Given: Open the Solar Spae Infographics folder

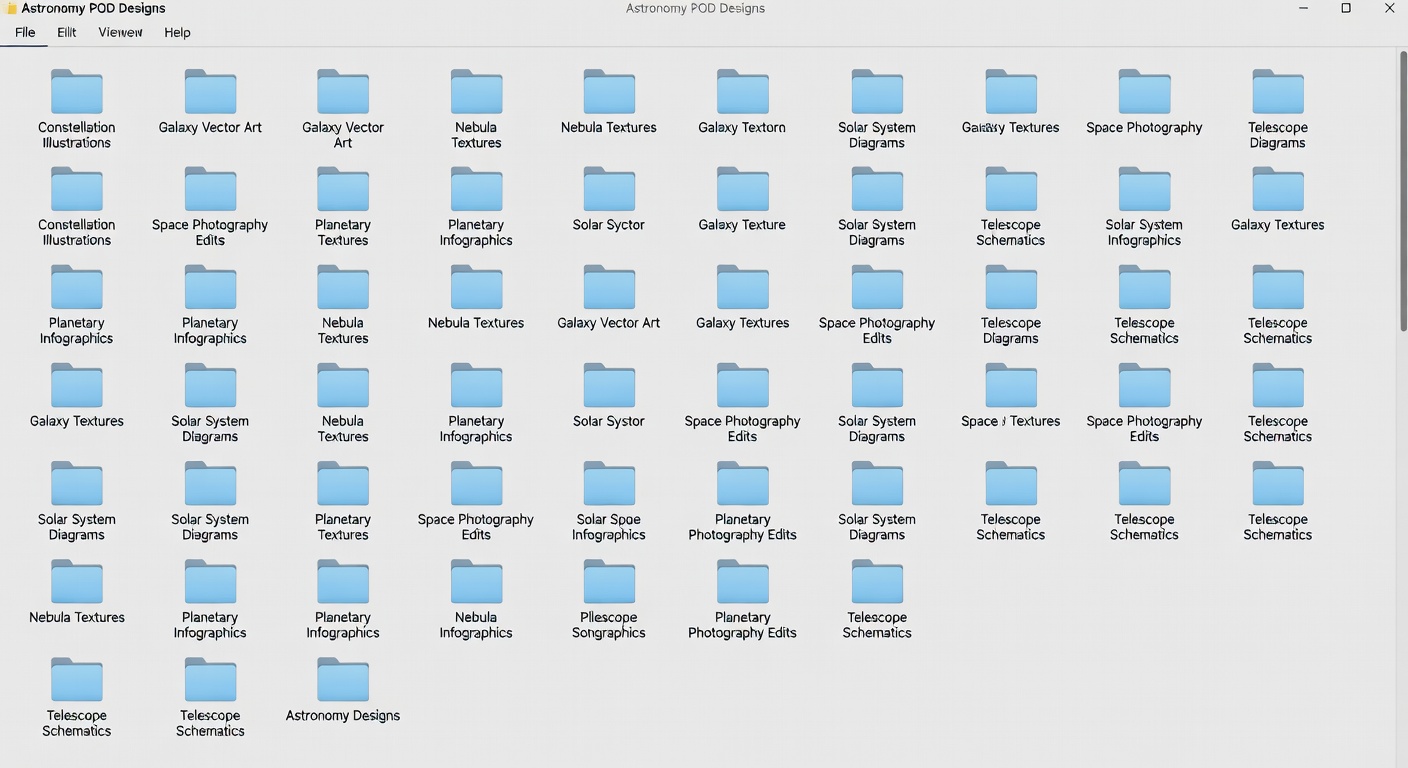Looking at the screenshot, I should [608, 501].
